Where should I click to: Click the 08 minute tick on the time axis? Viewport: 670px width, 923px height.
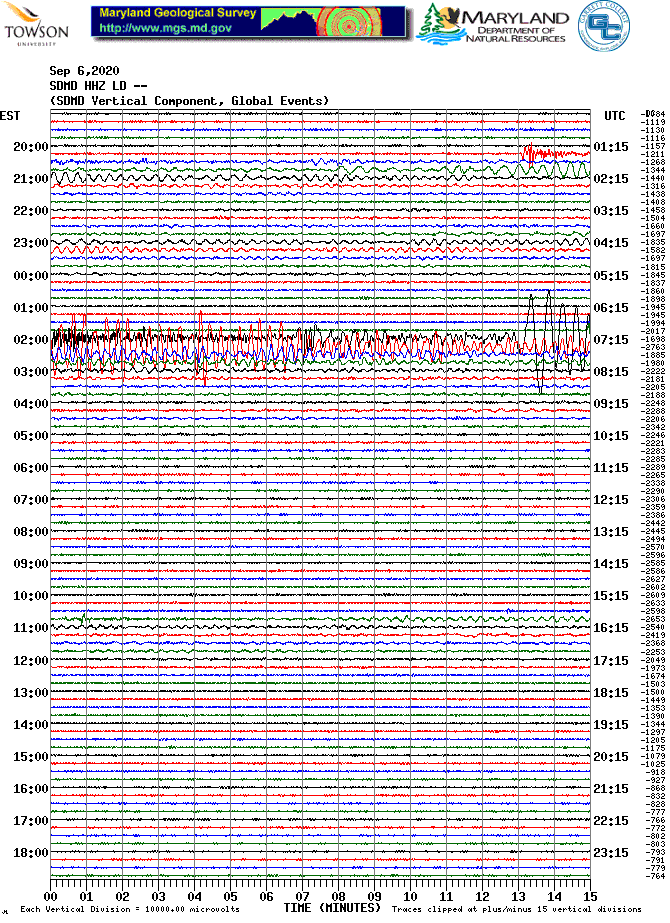(x=338, y=896)
